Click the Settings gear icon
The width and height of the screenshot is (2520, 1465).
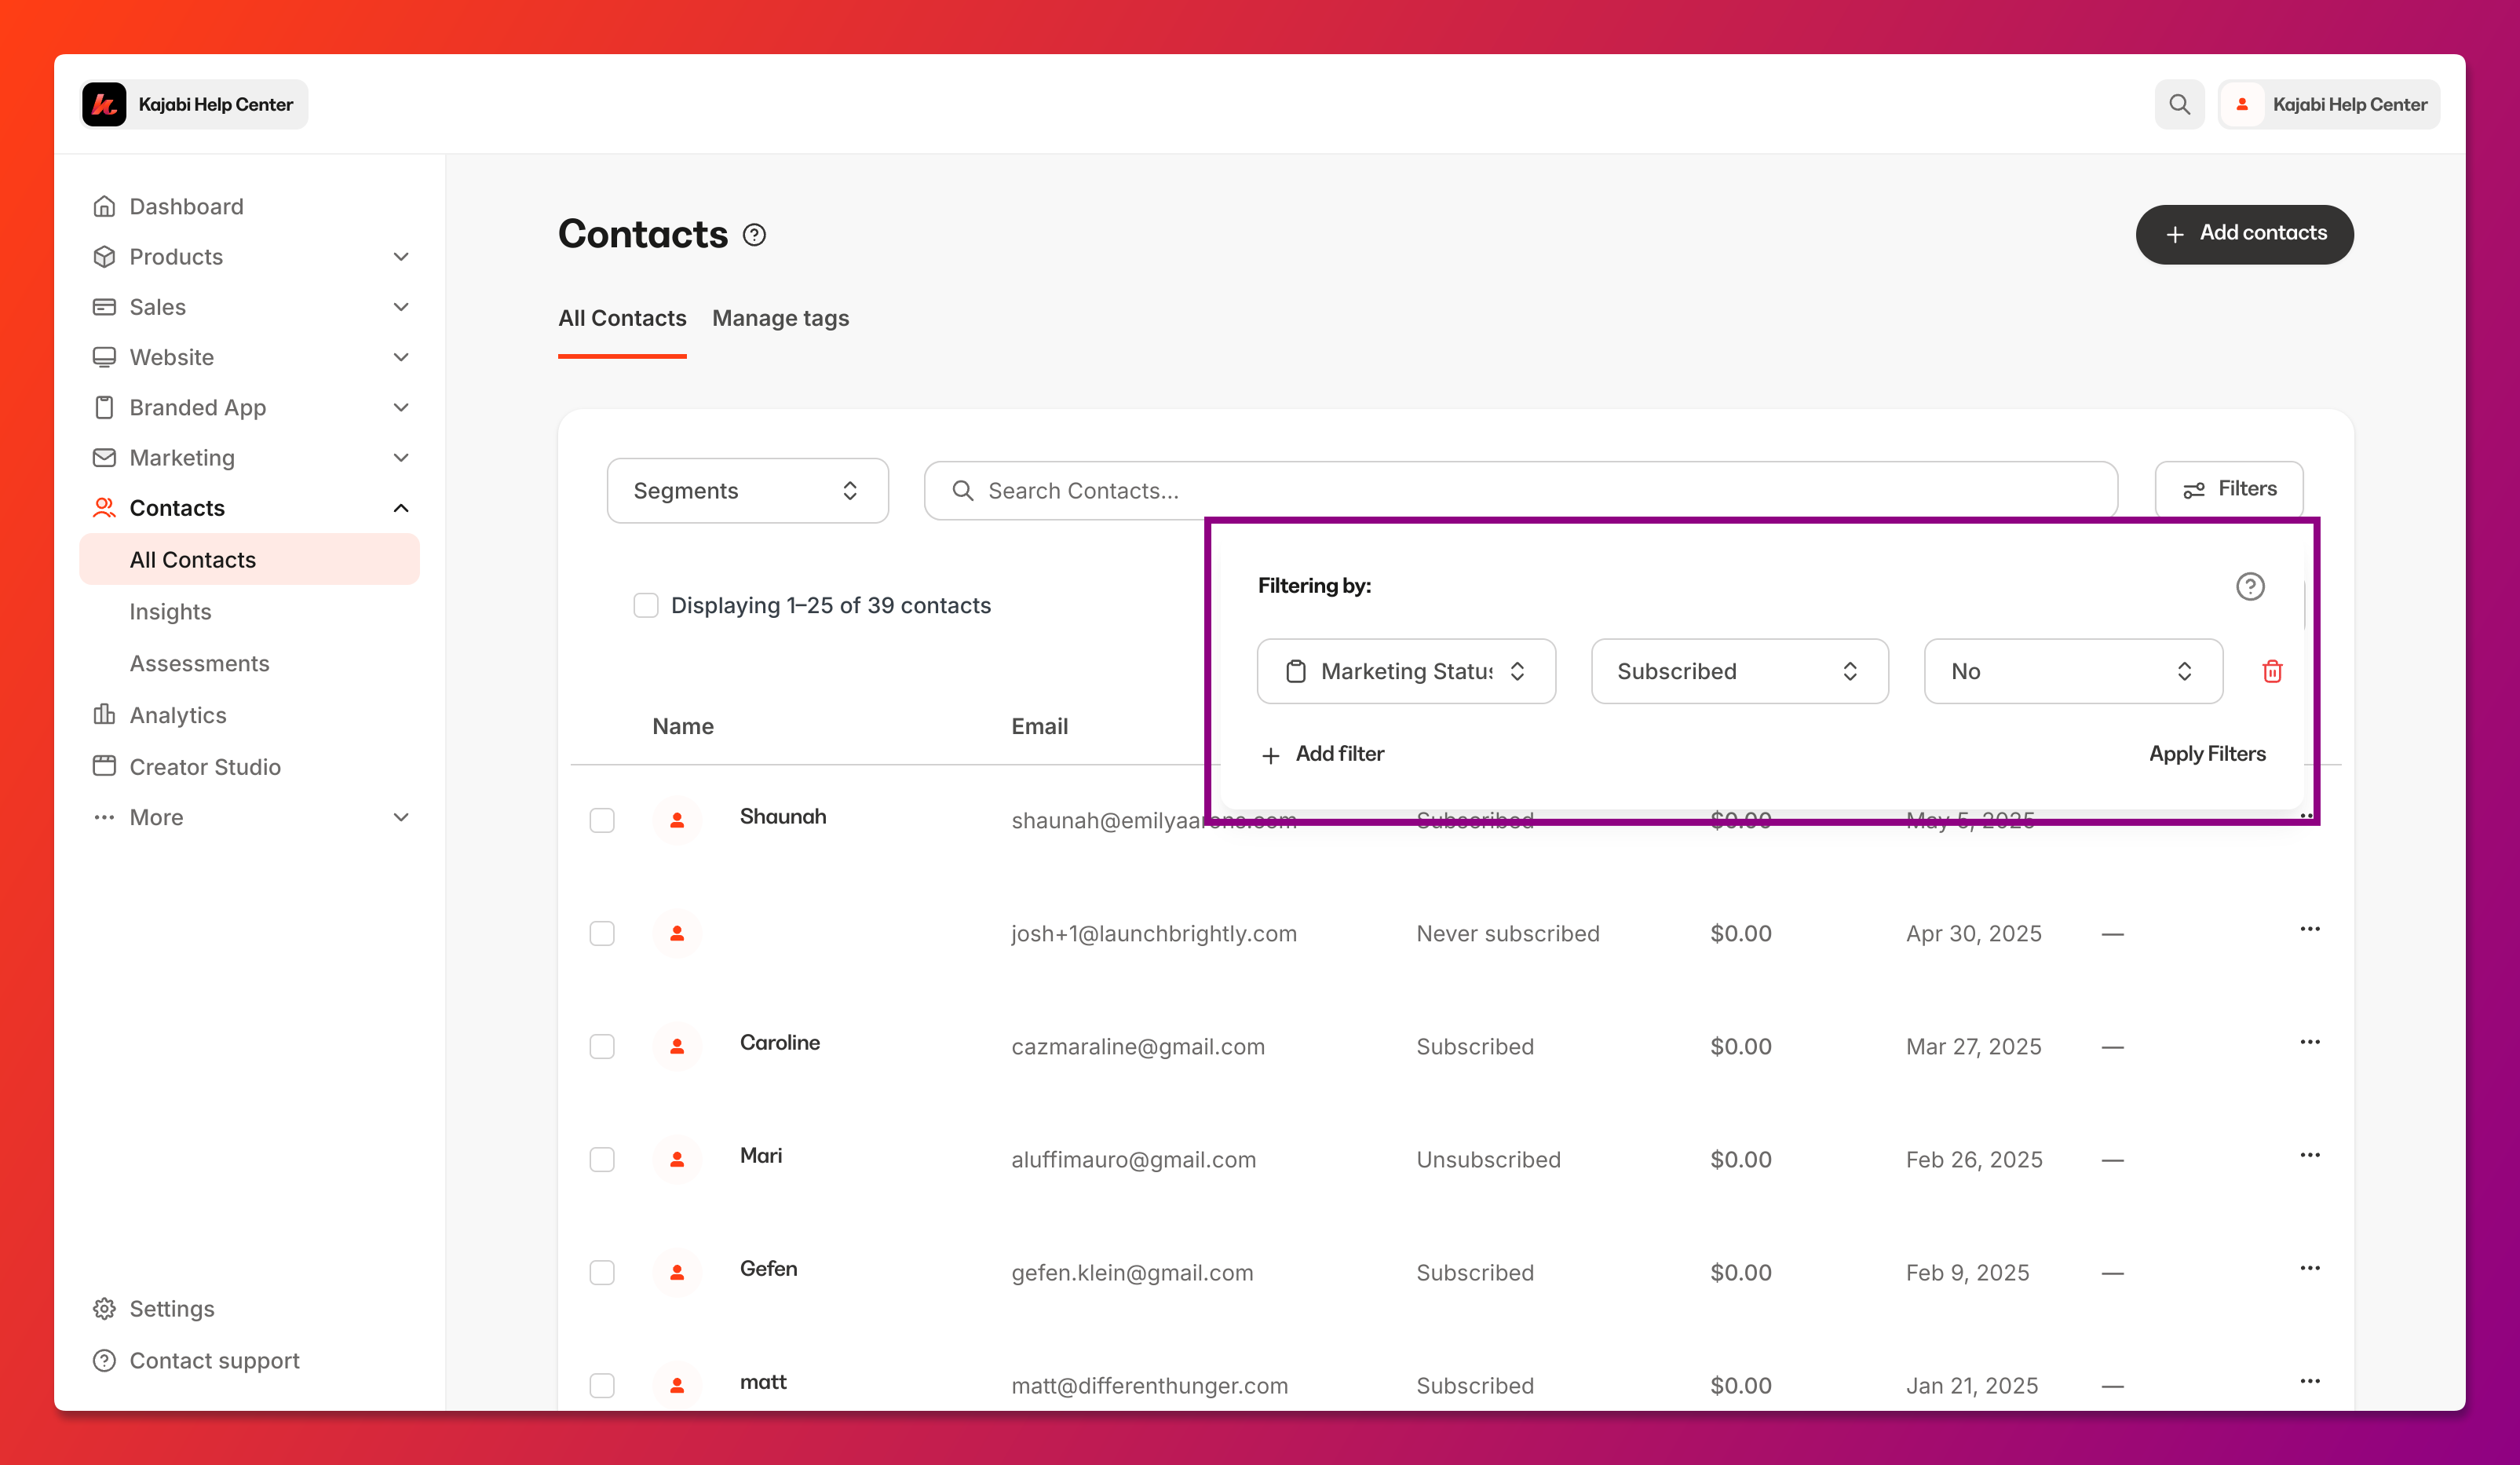[x=104, y=1308]
